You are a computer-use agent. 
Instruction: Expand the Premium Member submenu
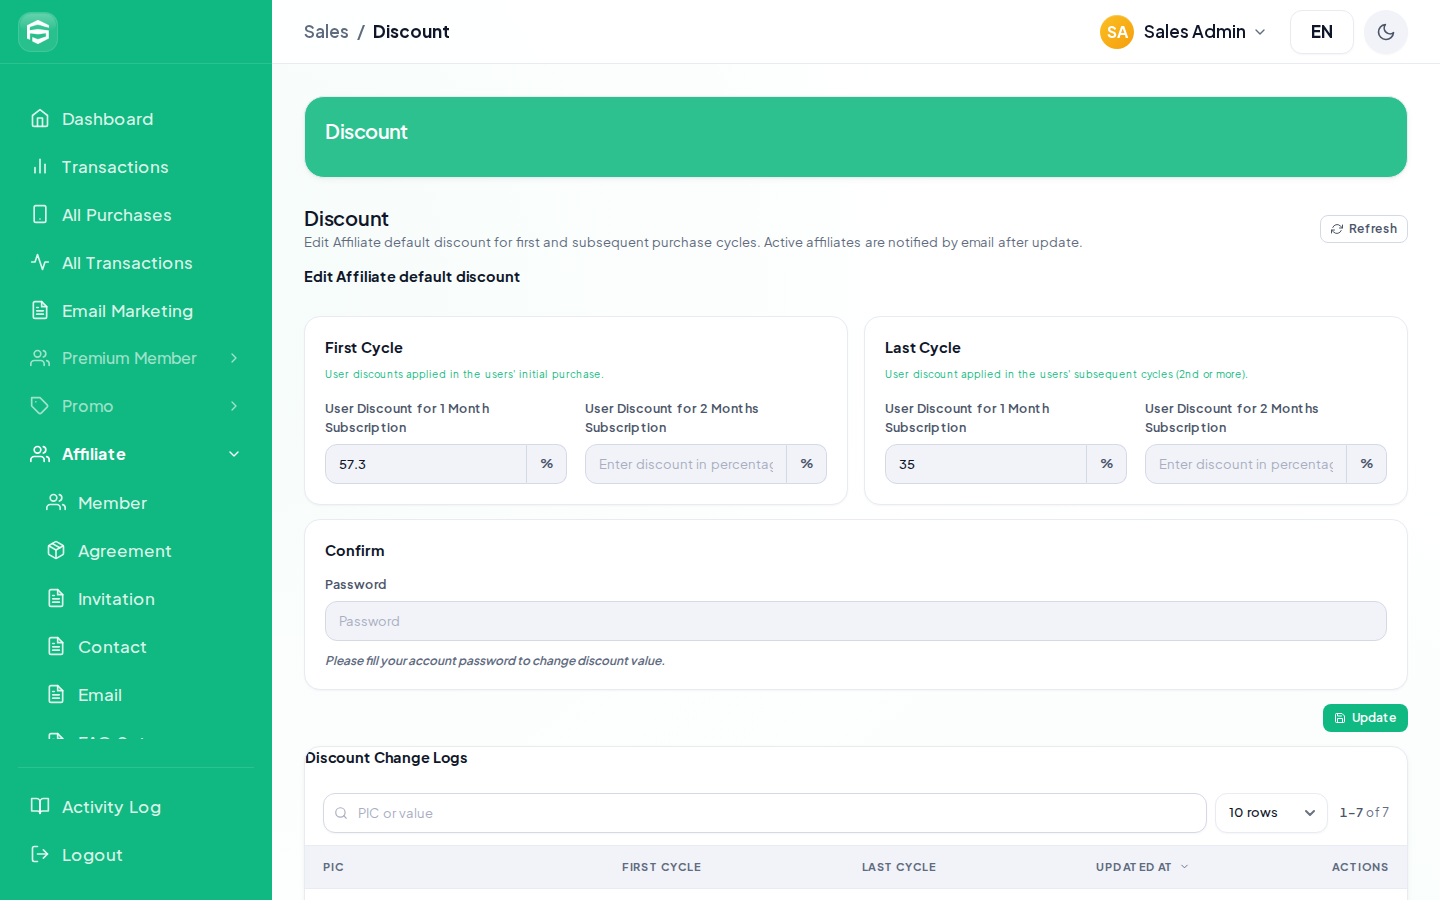pos(136,358)
